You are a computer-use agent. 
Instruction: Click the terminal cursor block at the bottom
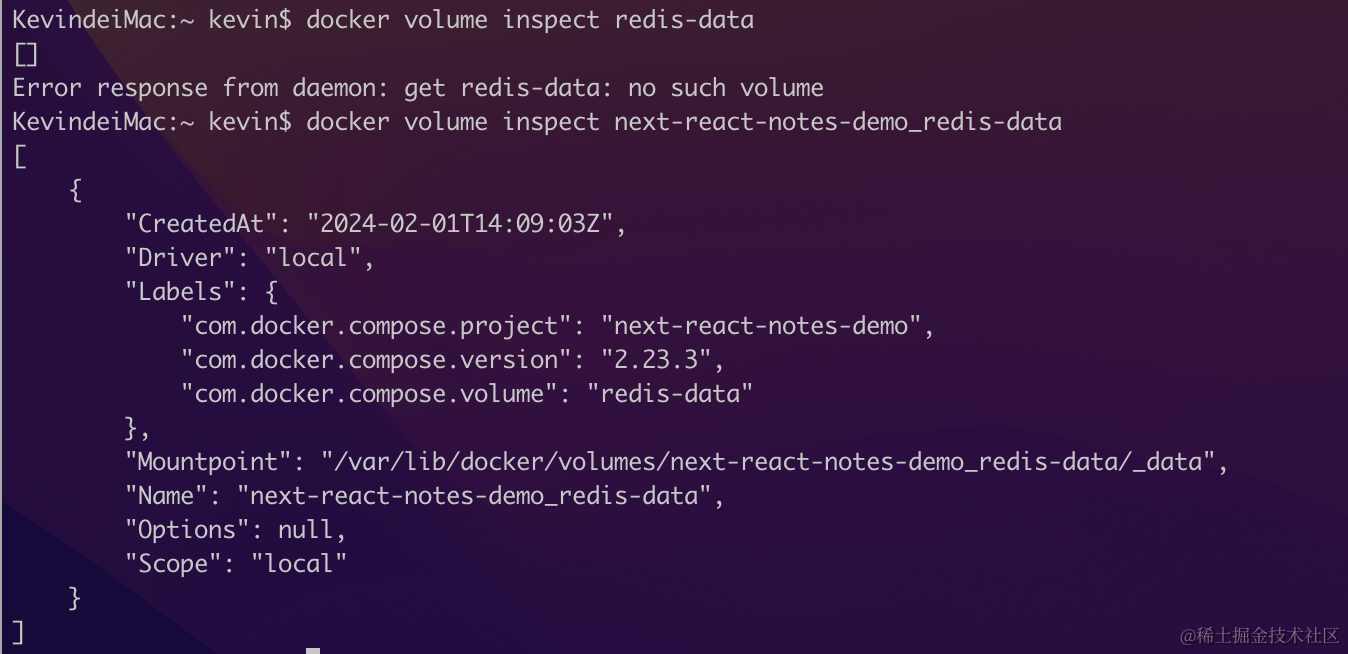click(313, 650)
